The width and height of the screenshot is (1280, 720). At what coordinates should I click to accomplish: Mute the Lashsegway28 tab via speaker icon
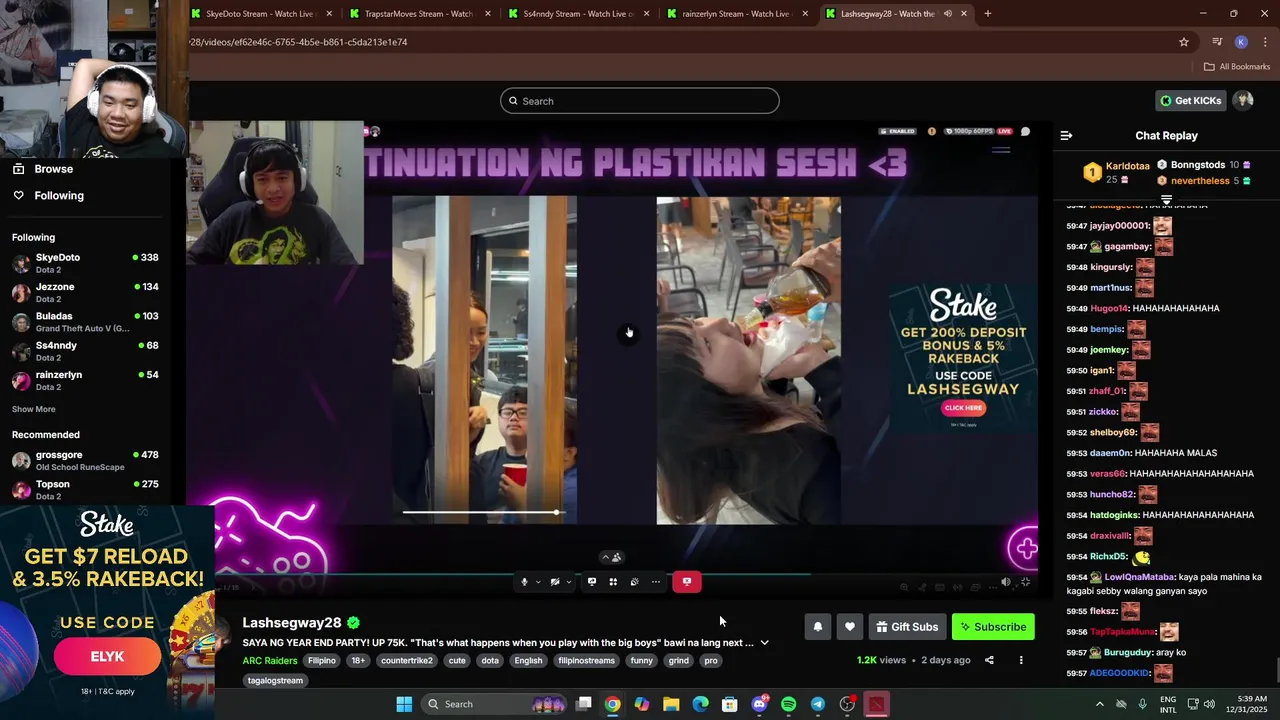pyautogui.click(x=947, y=14)
